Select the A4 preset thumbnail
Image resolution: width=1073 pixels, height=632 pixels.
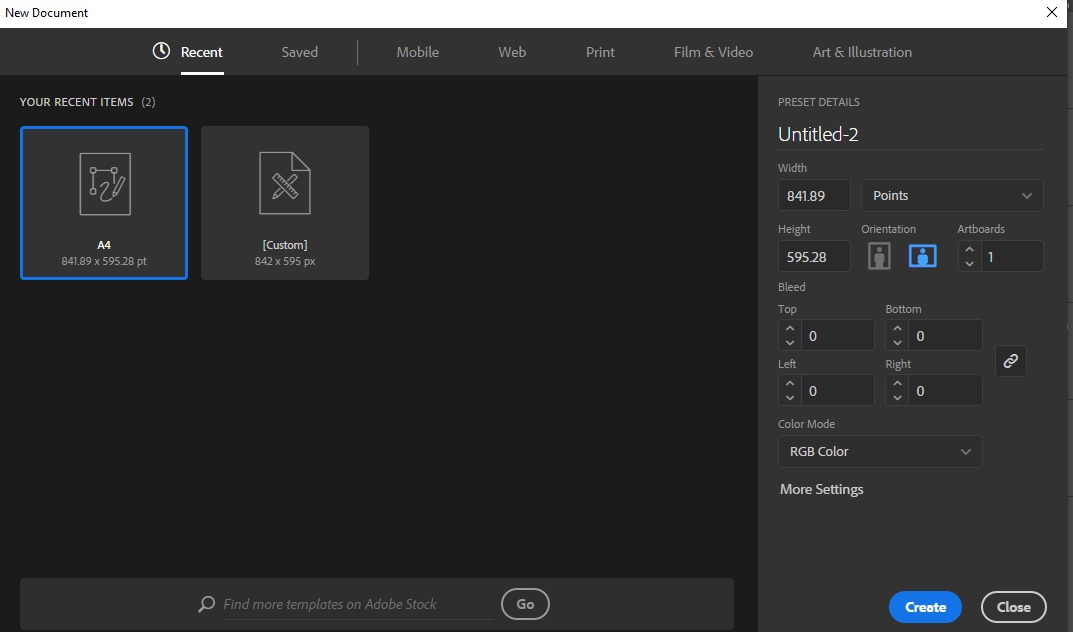tap(104, 203)
